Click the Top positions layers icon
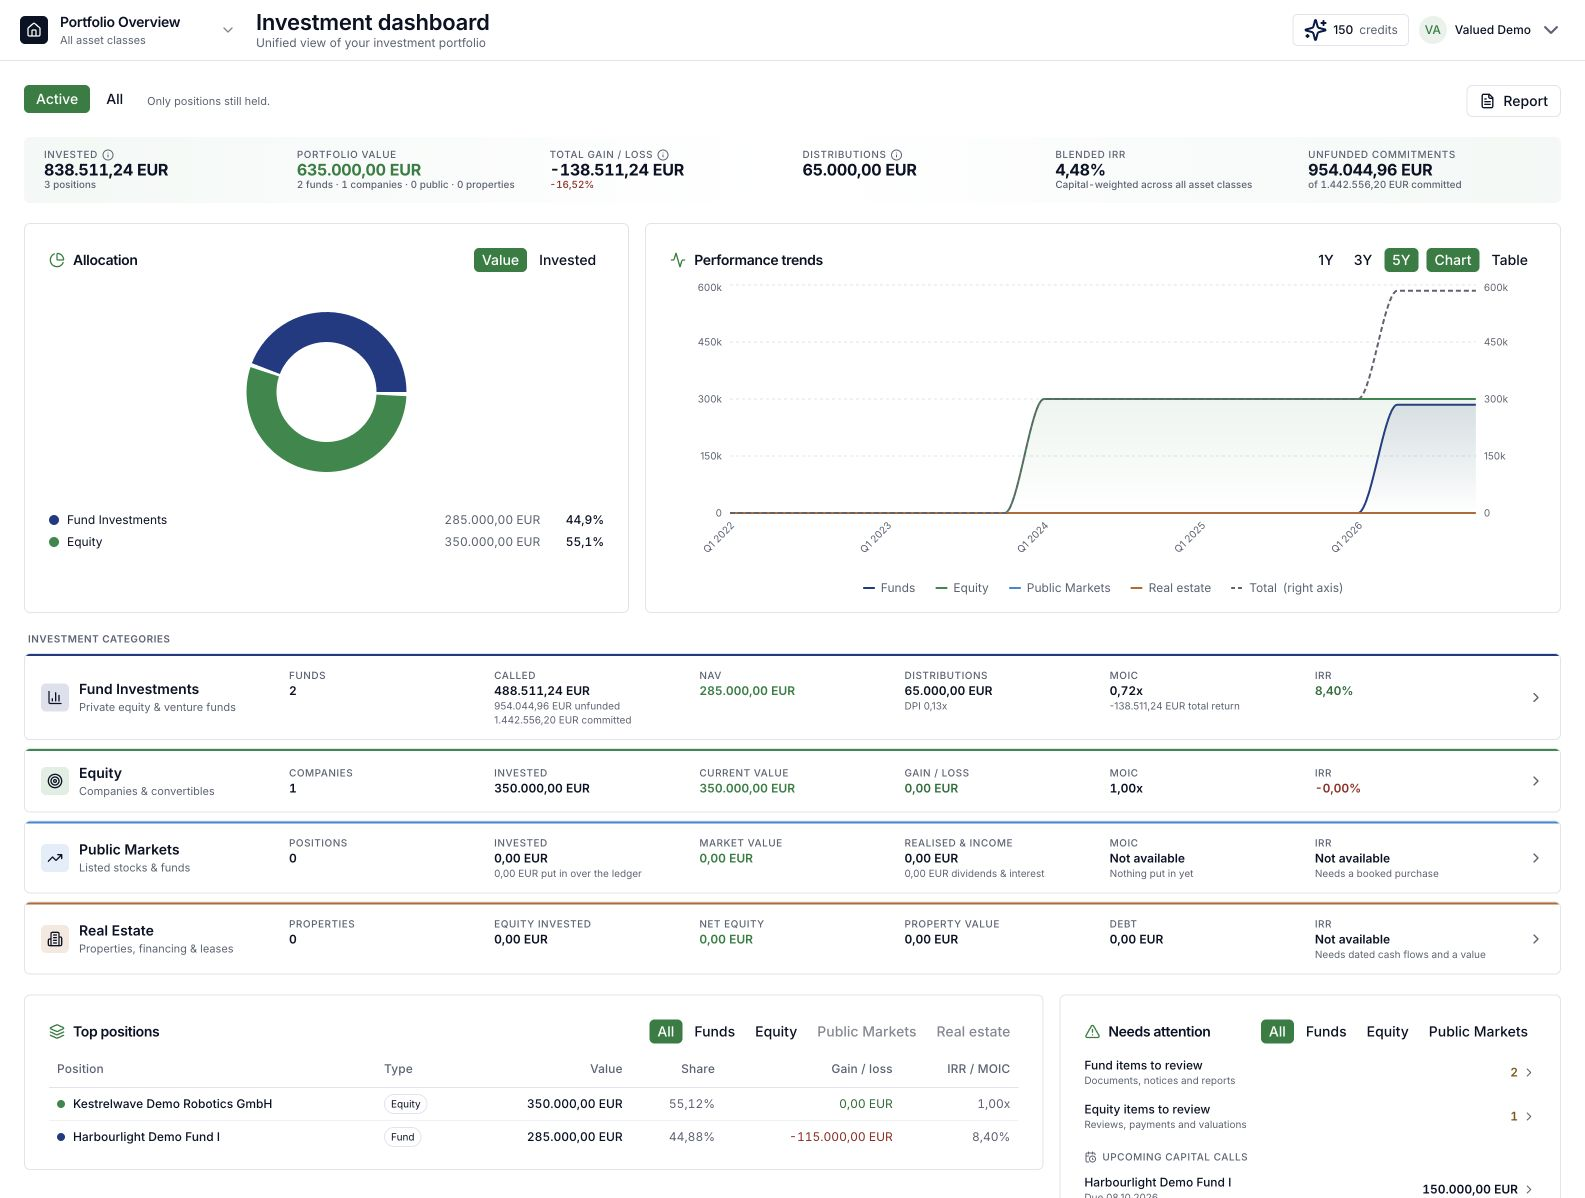 (x=57, y=1032)
